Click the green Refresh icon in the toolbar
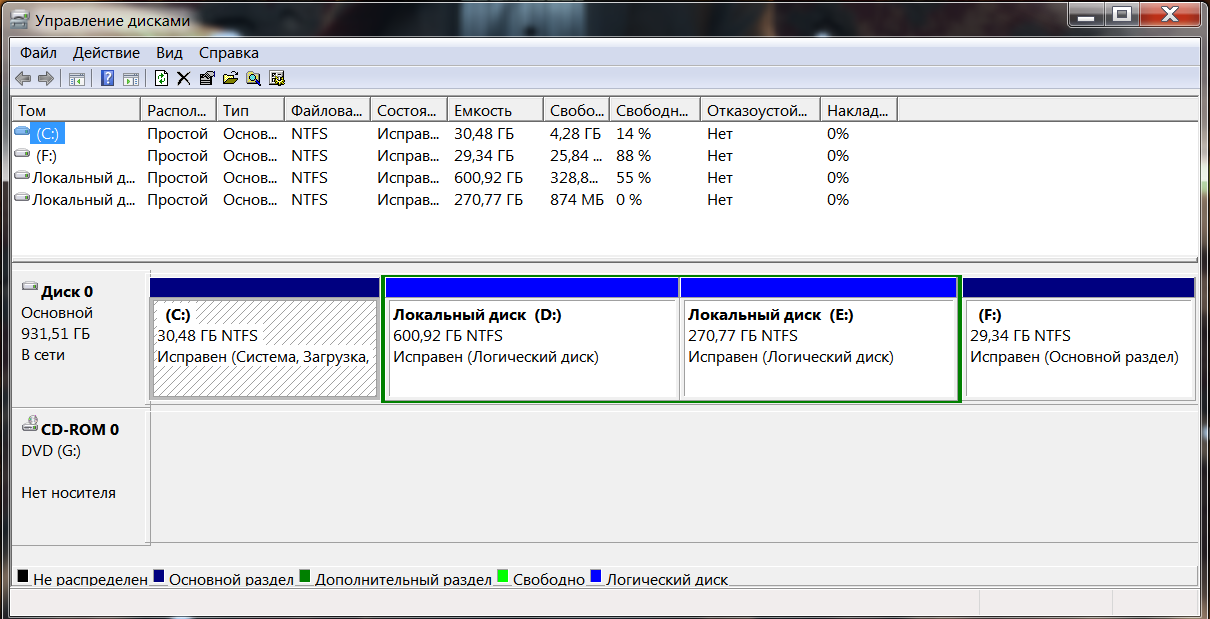Viewport: 1210px width, 619px height. pos(161,78)
